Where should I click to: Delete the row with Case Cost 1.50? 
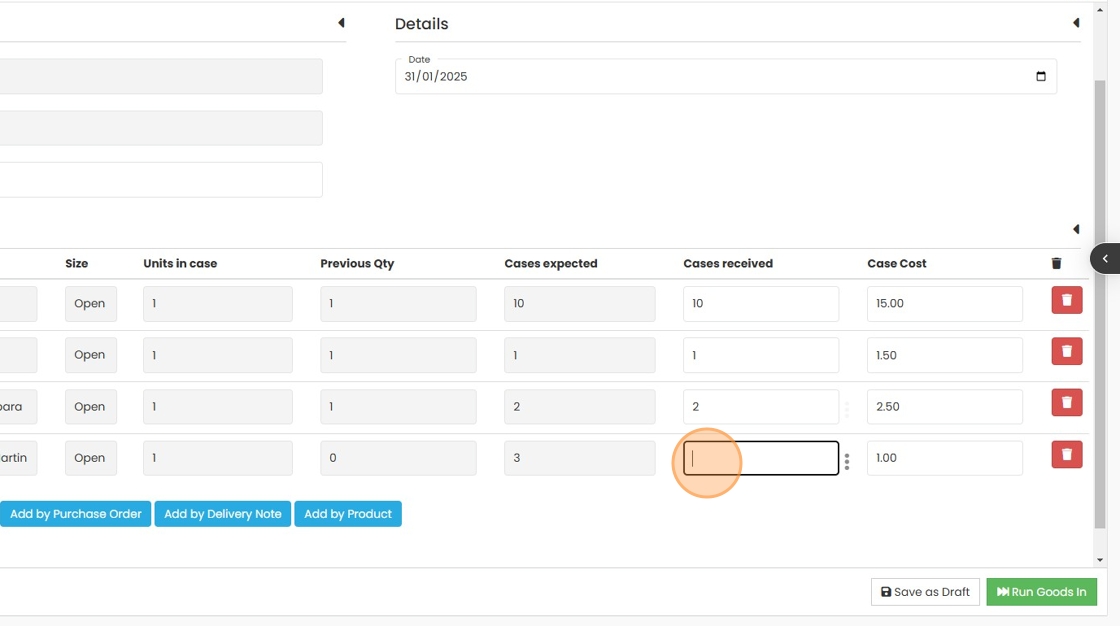(1066, 352)
